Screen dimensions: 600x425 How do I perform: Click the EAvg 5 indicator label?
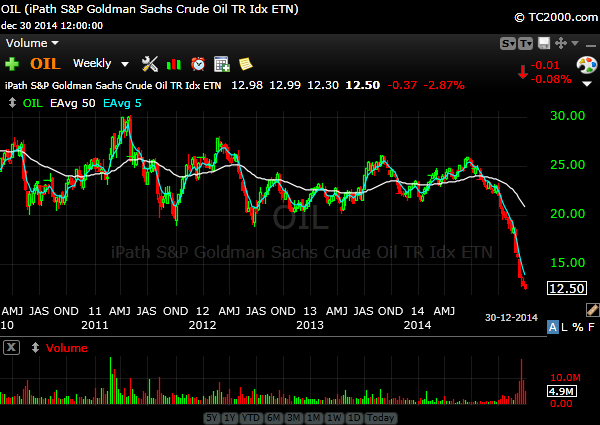(122, 103)
